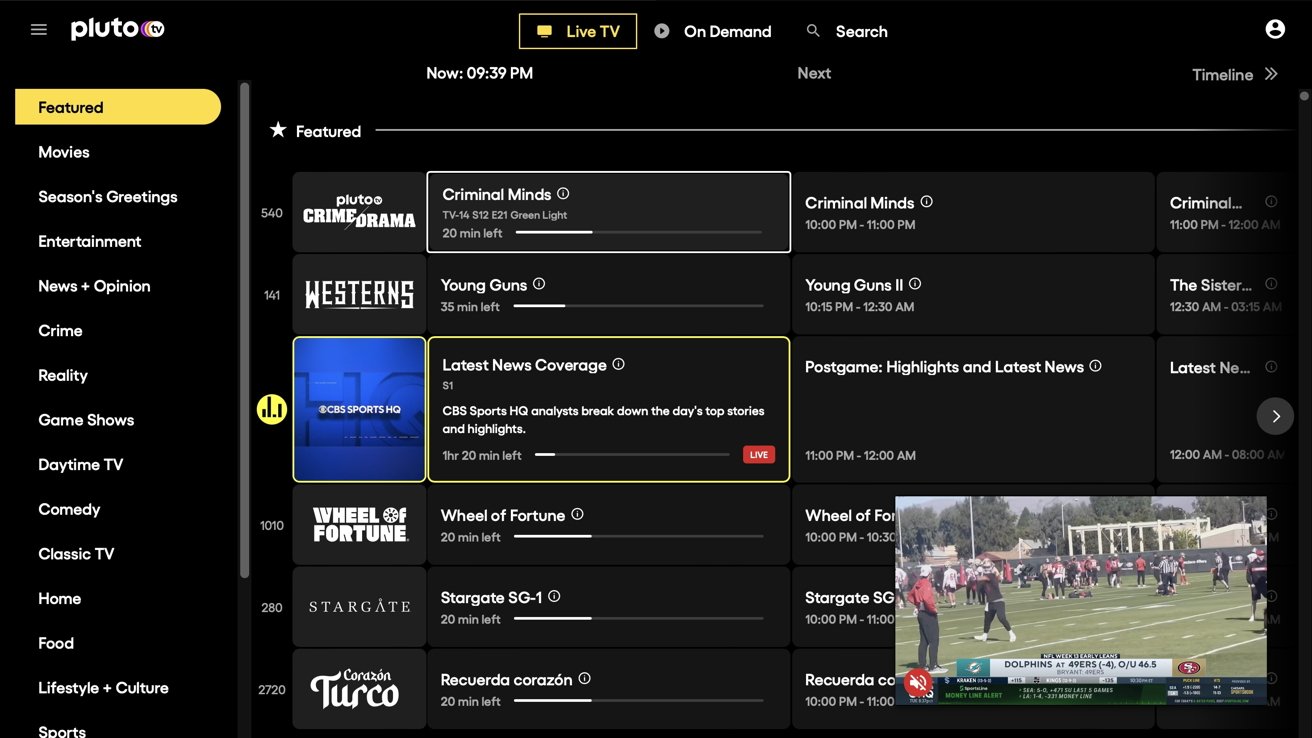Select Daytime TV category

coord(81,465)
